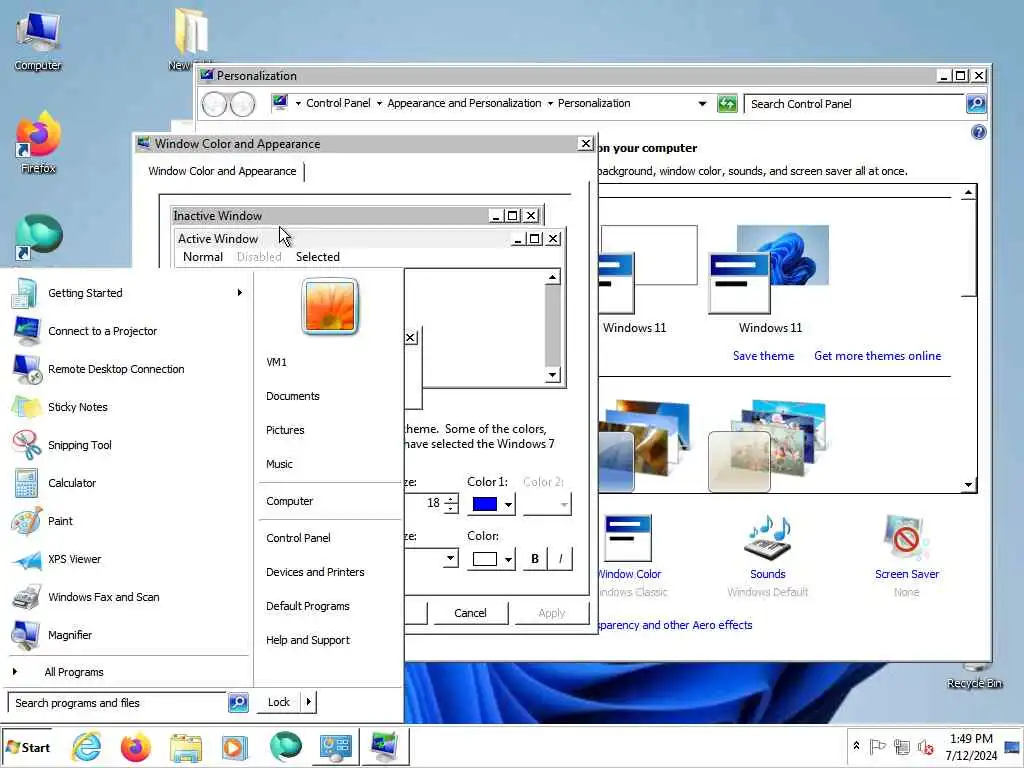The height and width of the screenshot is (768, 1024).
Task: Open Help and Support
Action: [308, 640]
